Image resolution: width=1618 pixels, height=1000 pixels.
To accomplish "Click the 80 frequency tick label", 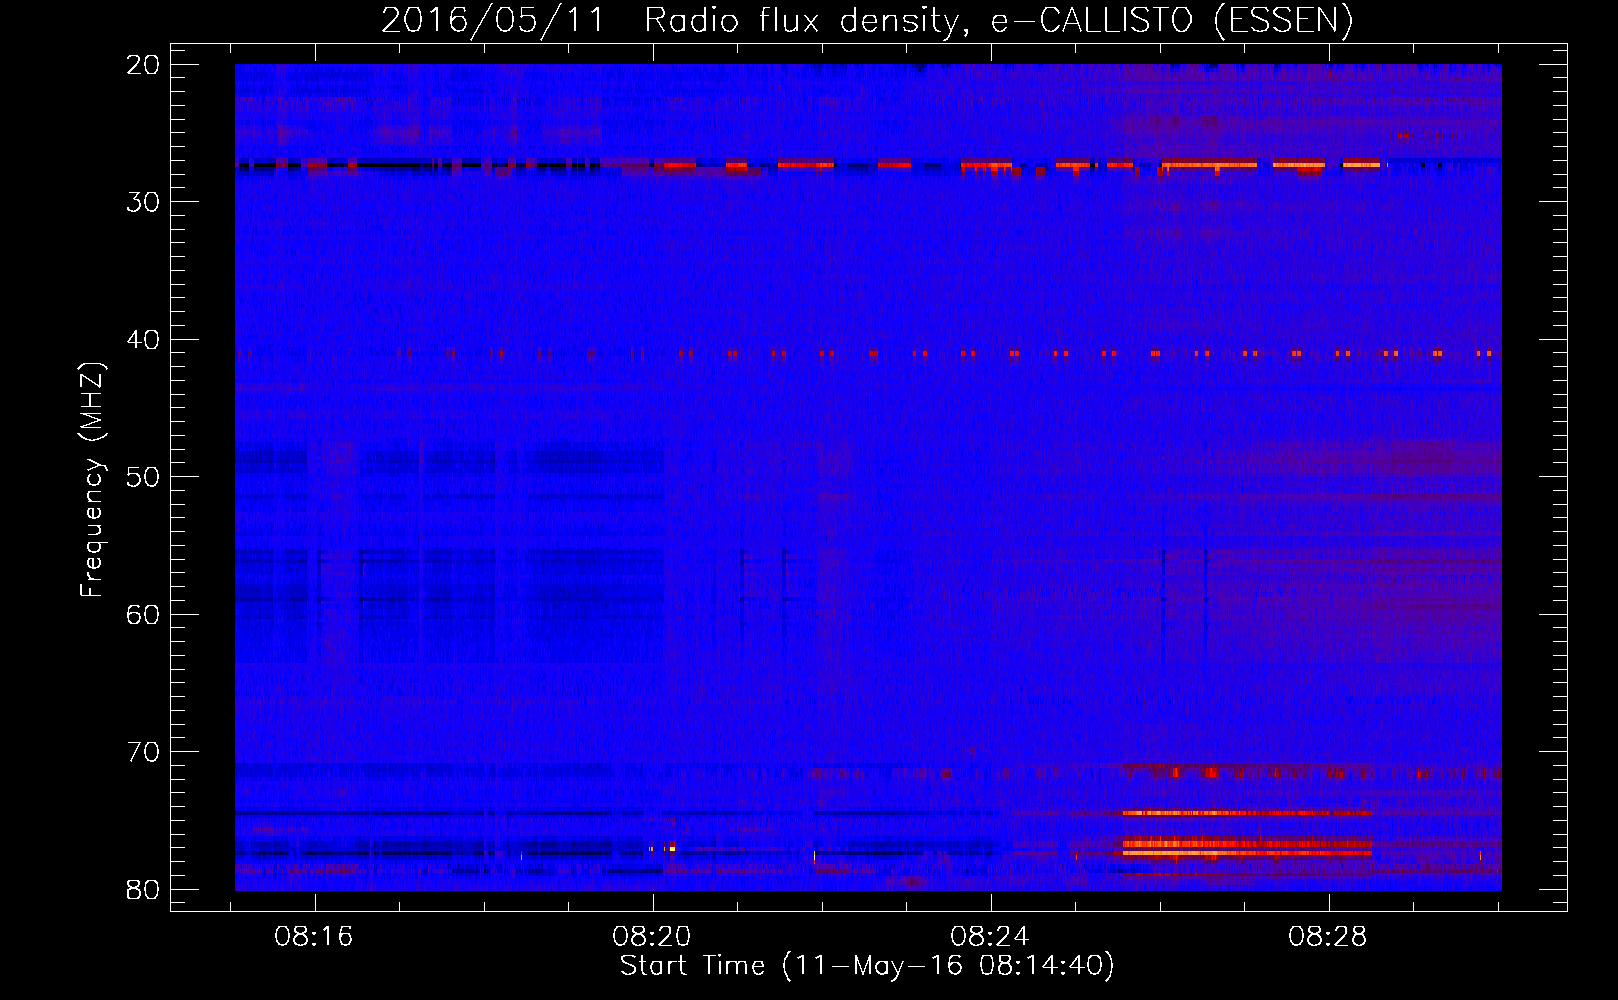I will pyautogui.click(x=143, y=890).
